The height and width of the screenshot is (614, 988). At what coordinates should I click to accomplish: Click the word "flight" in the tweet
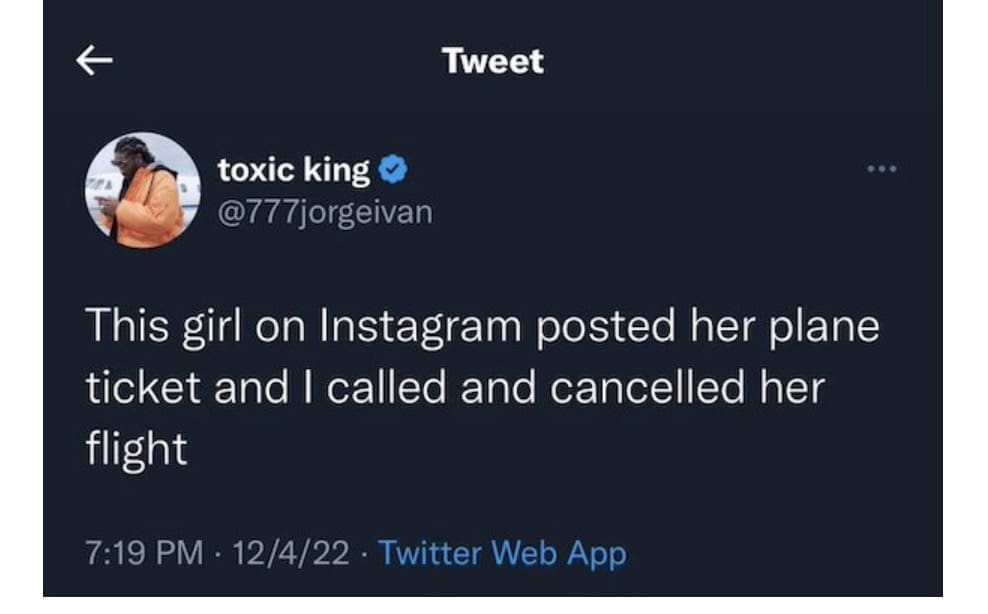[137, 448]
